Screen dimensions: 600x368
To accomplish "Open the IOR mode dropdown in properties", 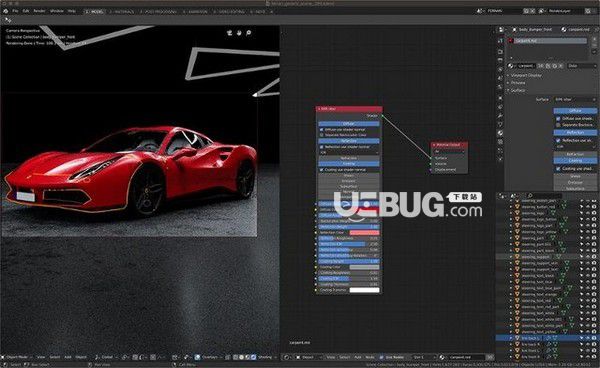I will [x=575, y=147].
